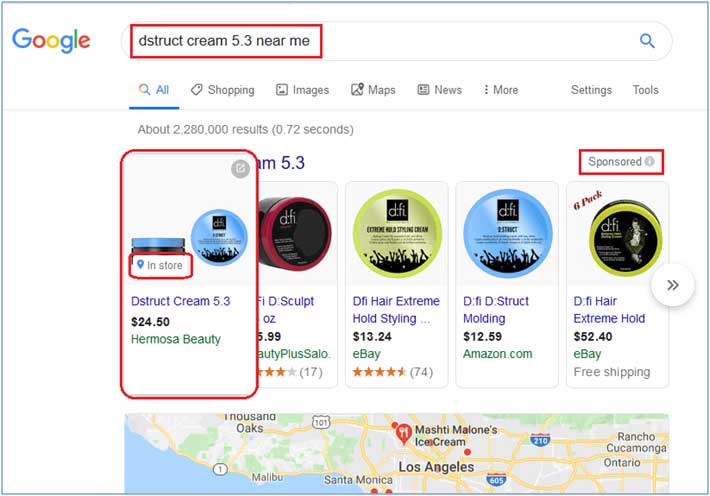710x496 pixels.
Task: Open the Maps tab
Action: [373, 90]
